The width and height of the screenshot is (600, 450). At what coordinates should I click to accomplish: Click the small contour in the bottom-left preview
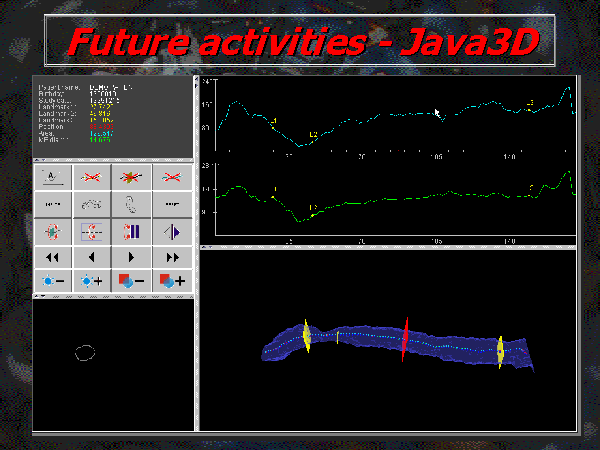coord(86,351)
